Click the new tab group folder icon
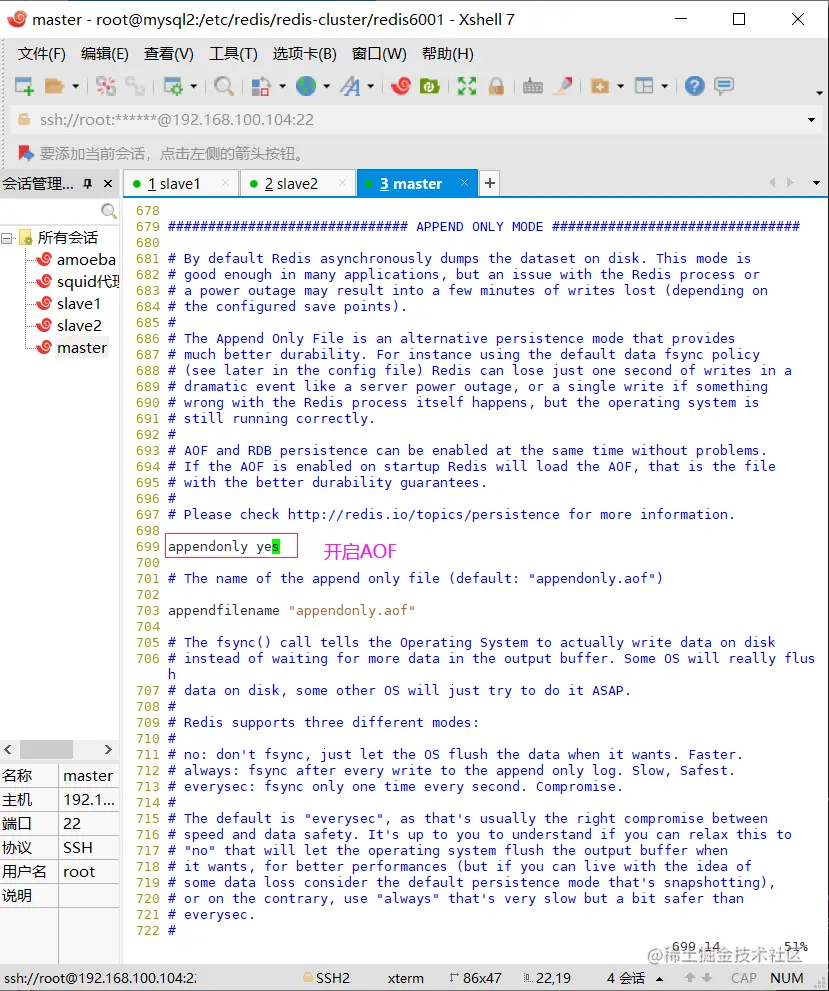 [600, 86]
